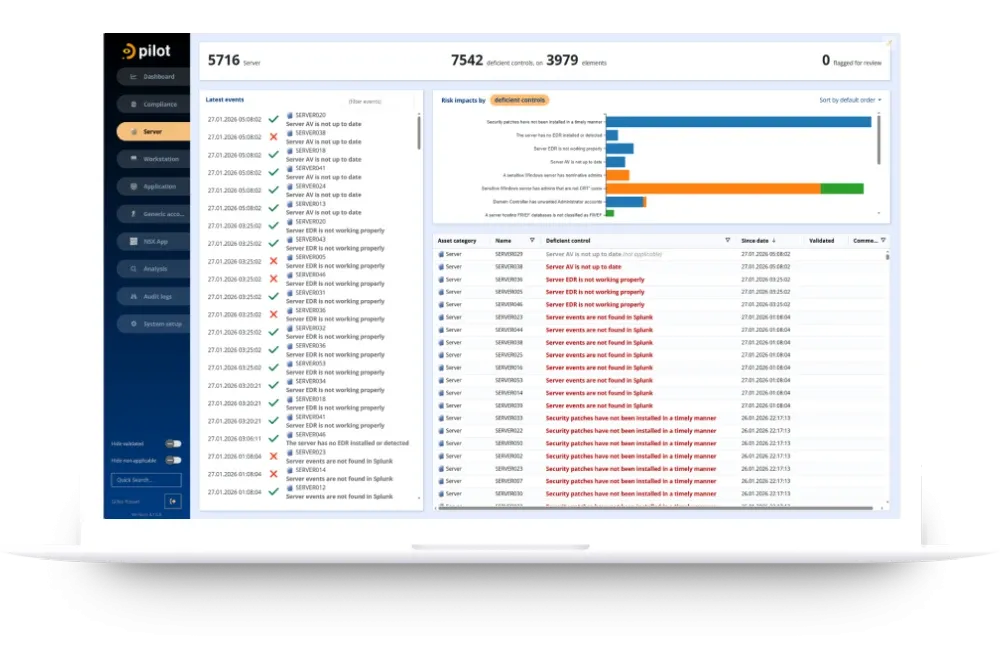Click the pilot logo icon
This screenshot has height=647, width=1000.
[129, 52]
